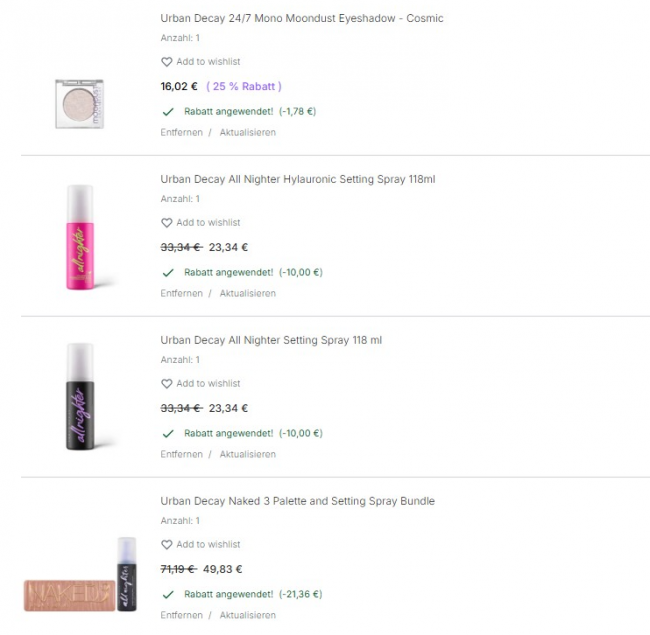This screenshot has width=650, height=635.
Task: Open Naked 3 Palette and Setting Spray Bundle title
Action: (x=297, y=501)
